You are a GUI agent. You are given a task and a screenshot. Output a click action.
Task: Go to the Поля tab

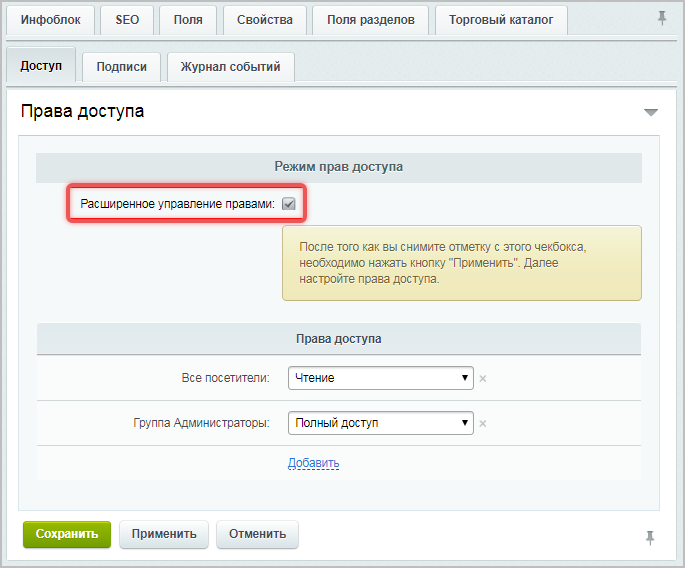tap(187, 20)
